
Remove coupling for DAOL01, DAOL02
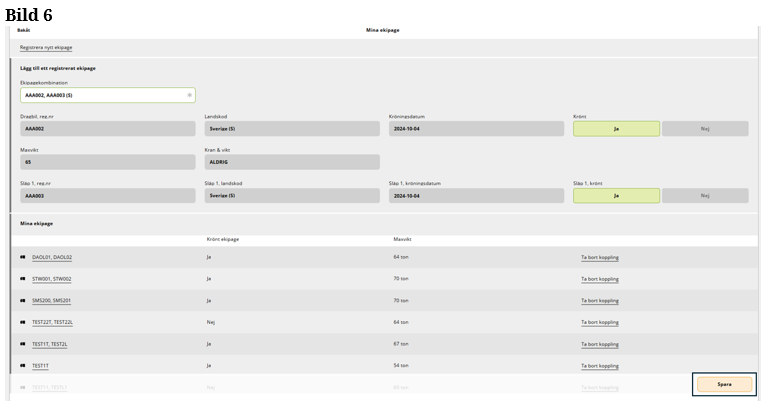[x=600, y=257]
